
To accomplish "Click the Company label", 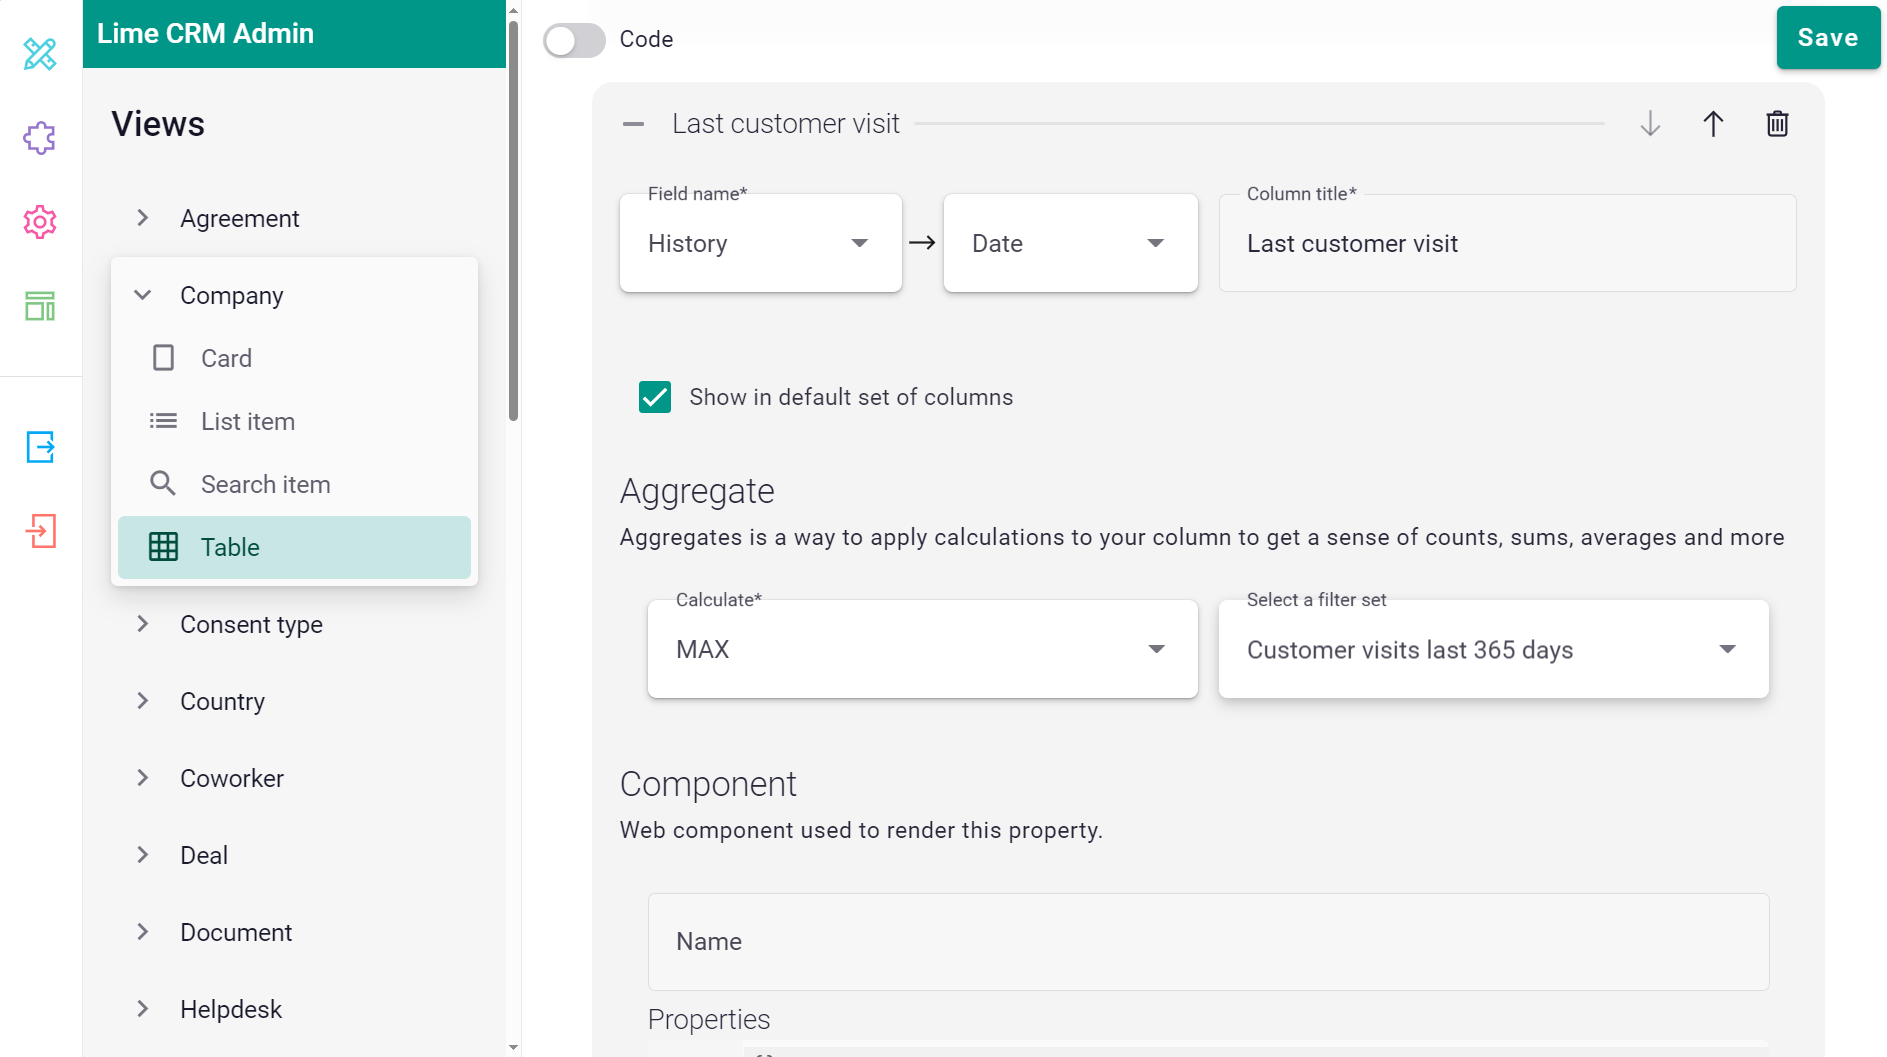I will click(x=232, y=295).
